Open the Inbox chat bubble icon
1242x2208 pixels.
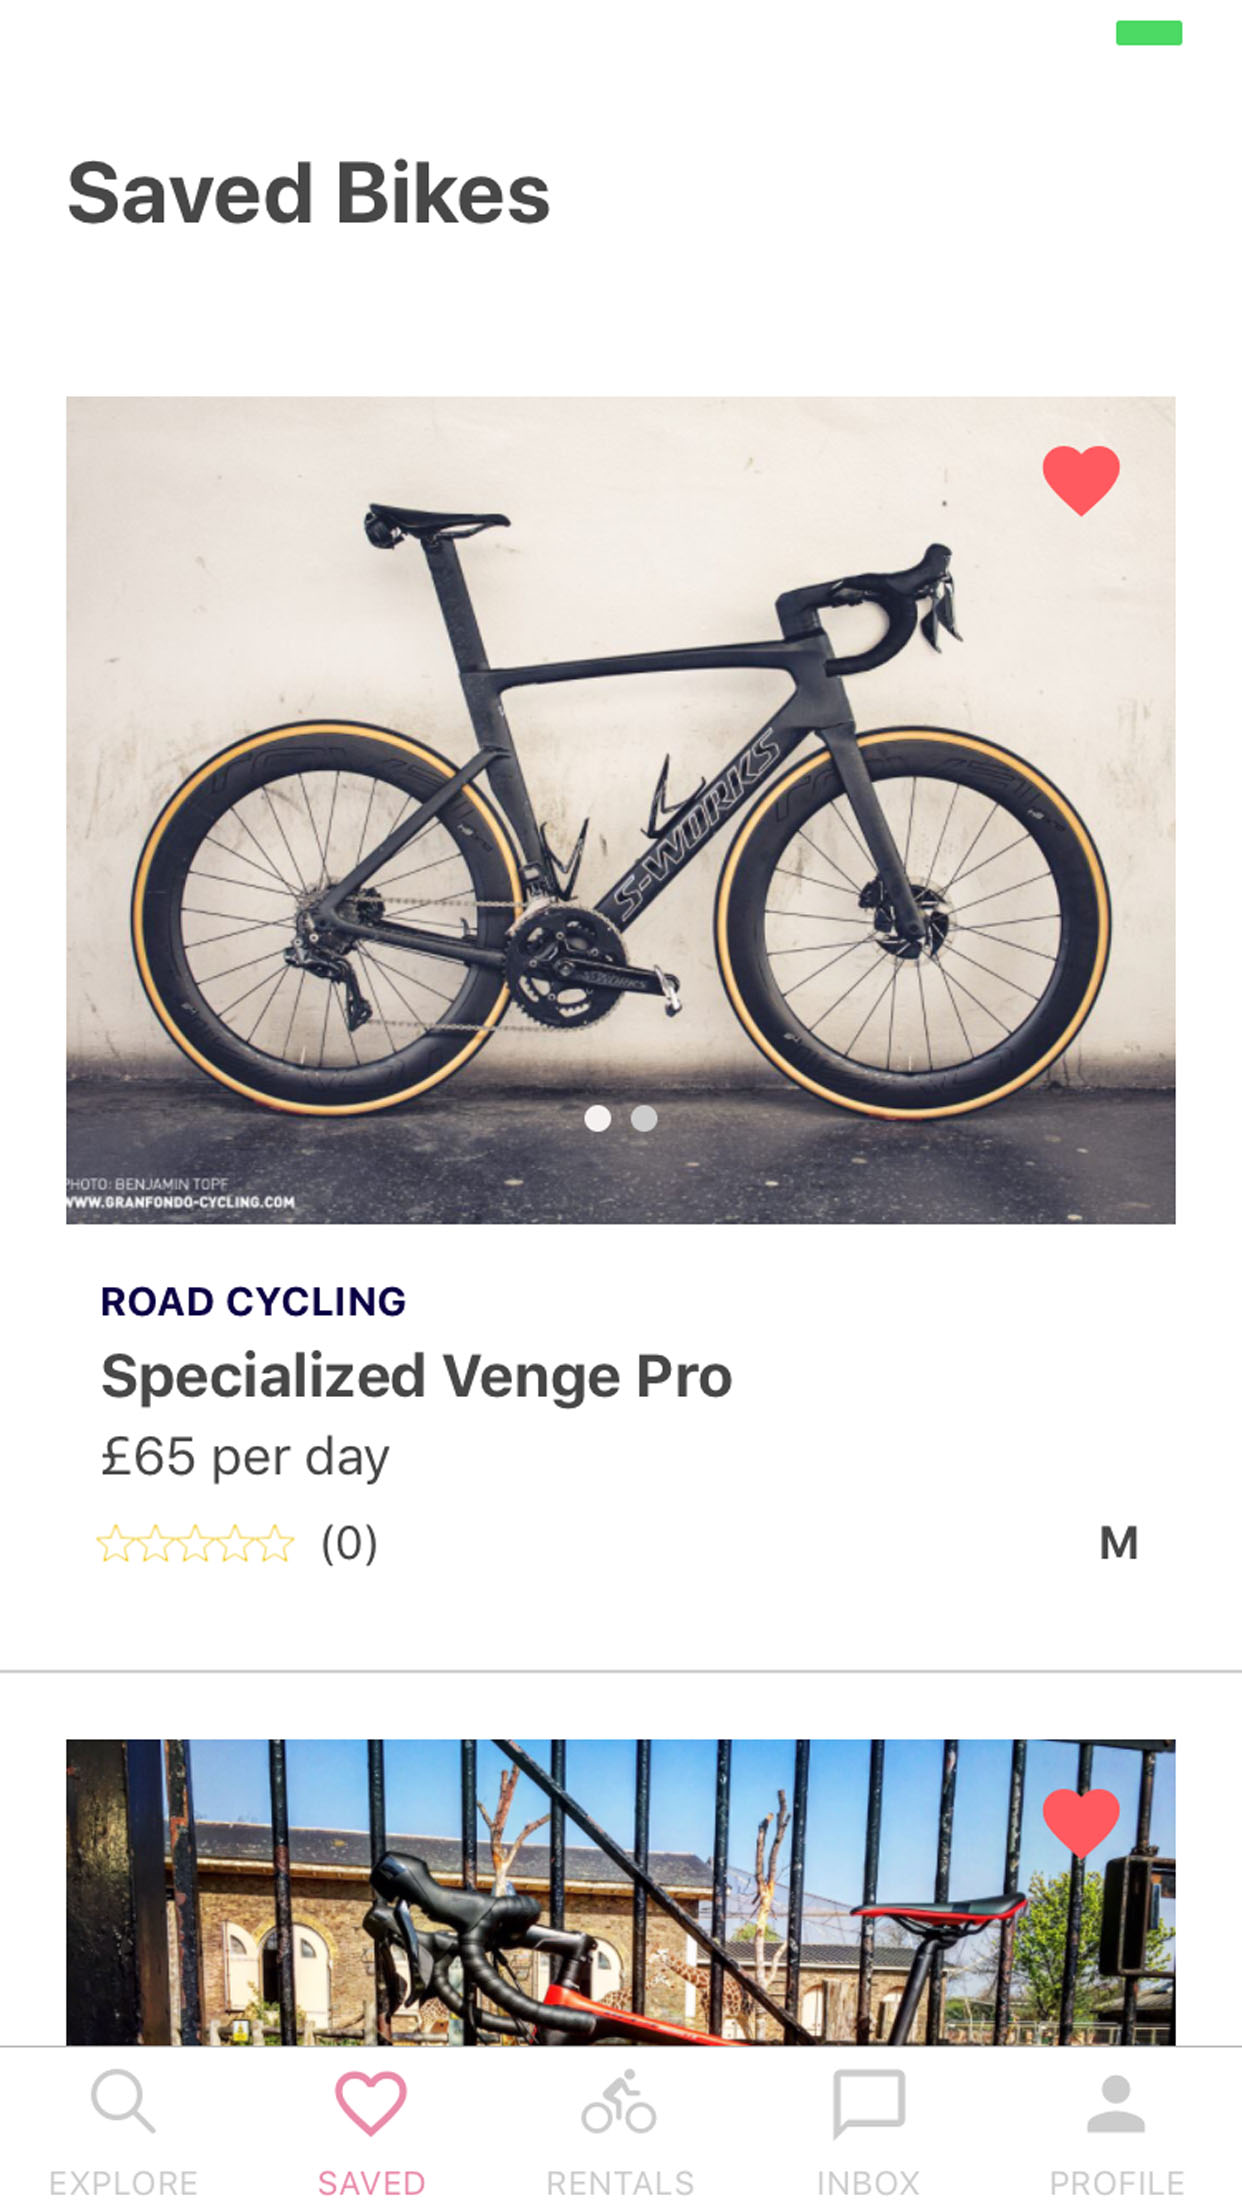coord(868,2103)
